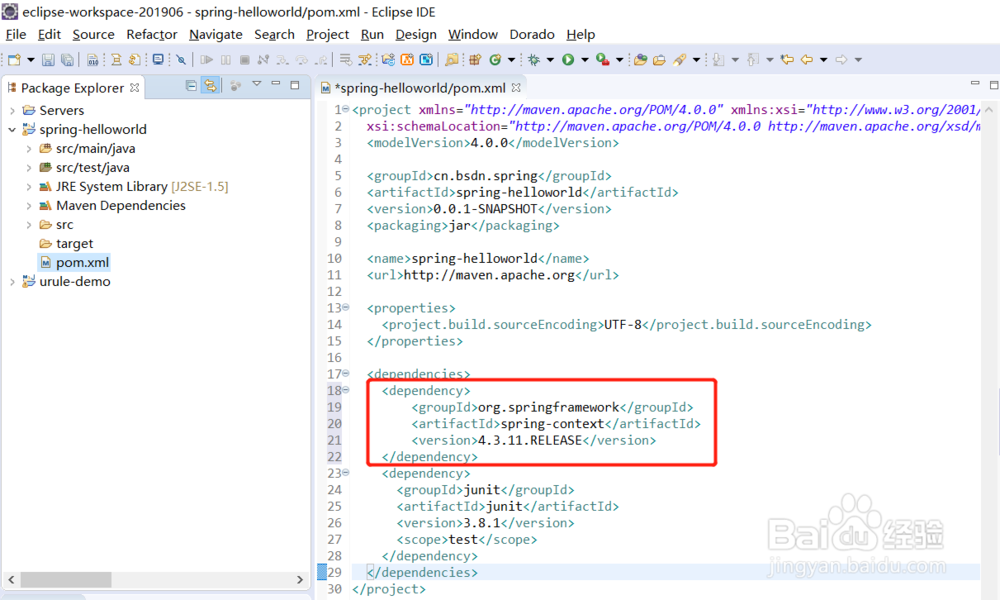Fold the project element at line 1

coord(346,109)
